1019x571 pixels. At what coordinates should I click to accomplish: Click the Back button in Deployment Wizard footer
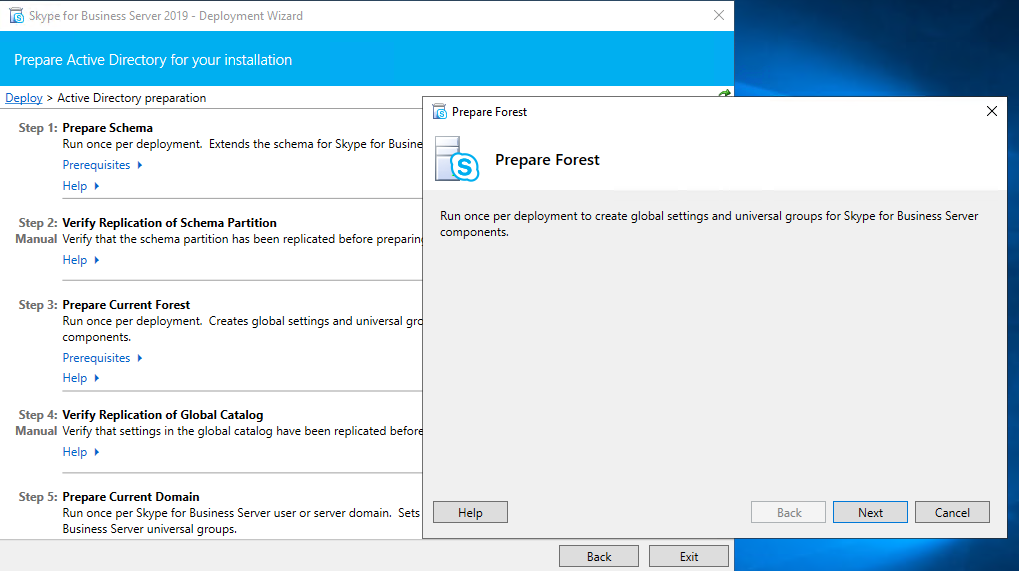point(598,556)
